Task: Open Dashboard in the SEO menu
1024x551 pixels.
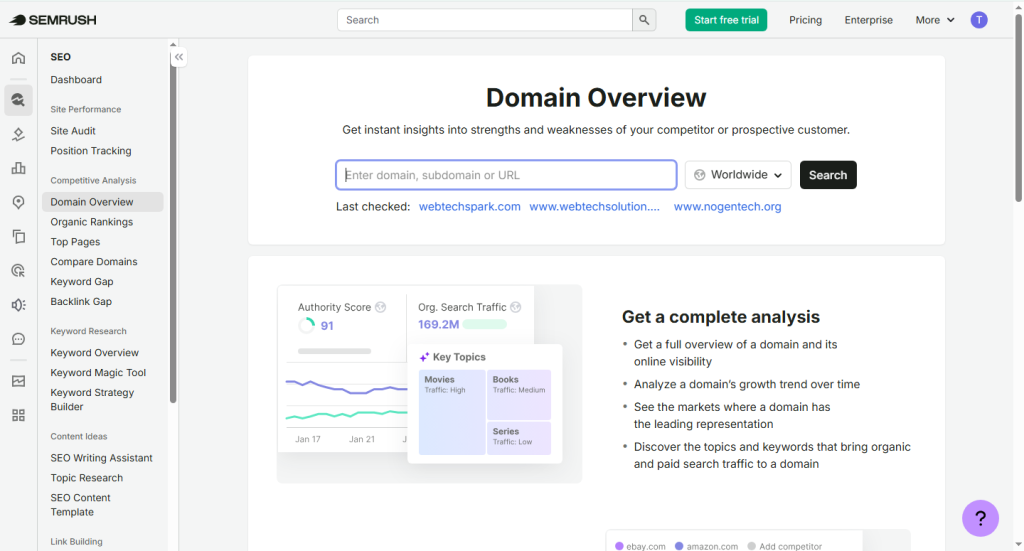Action: click(x=76, y=80)
